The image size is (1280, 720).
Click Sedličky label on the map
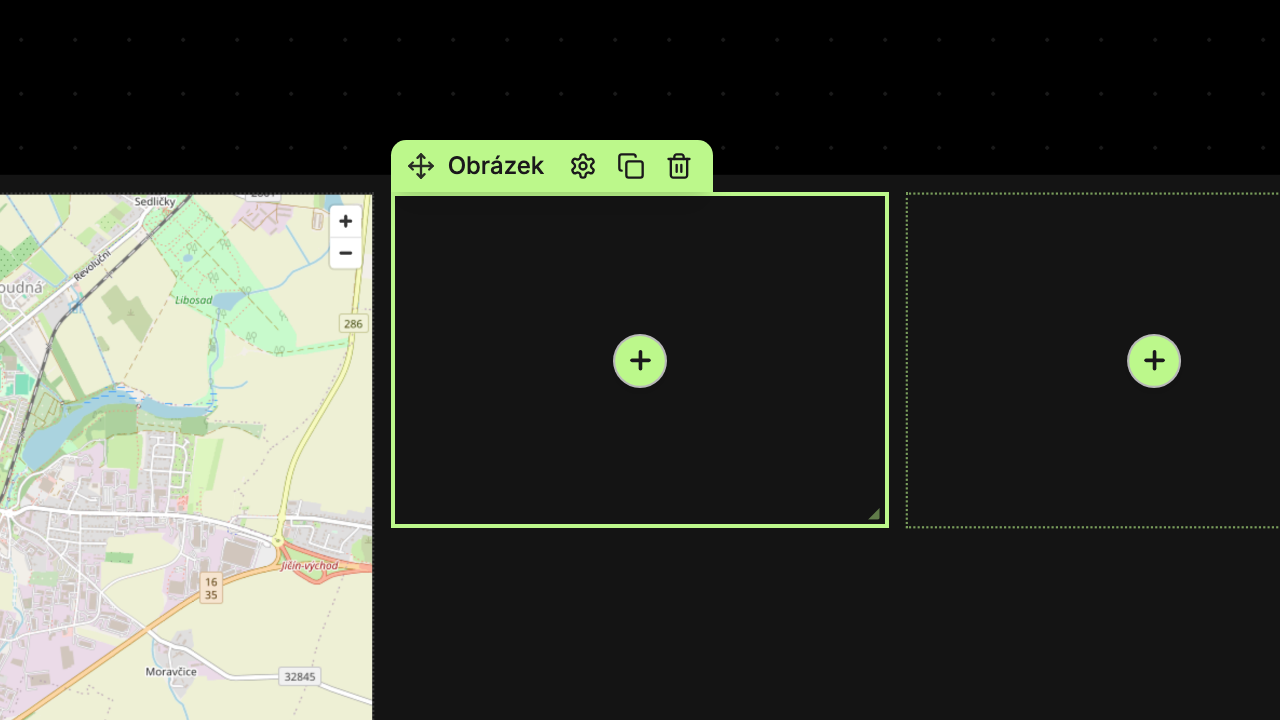pyautogui.click(x=155, y=201)
